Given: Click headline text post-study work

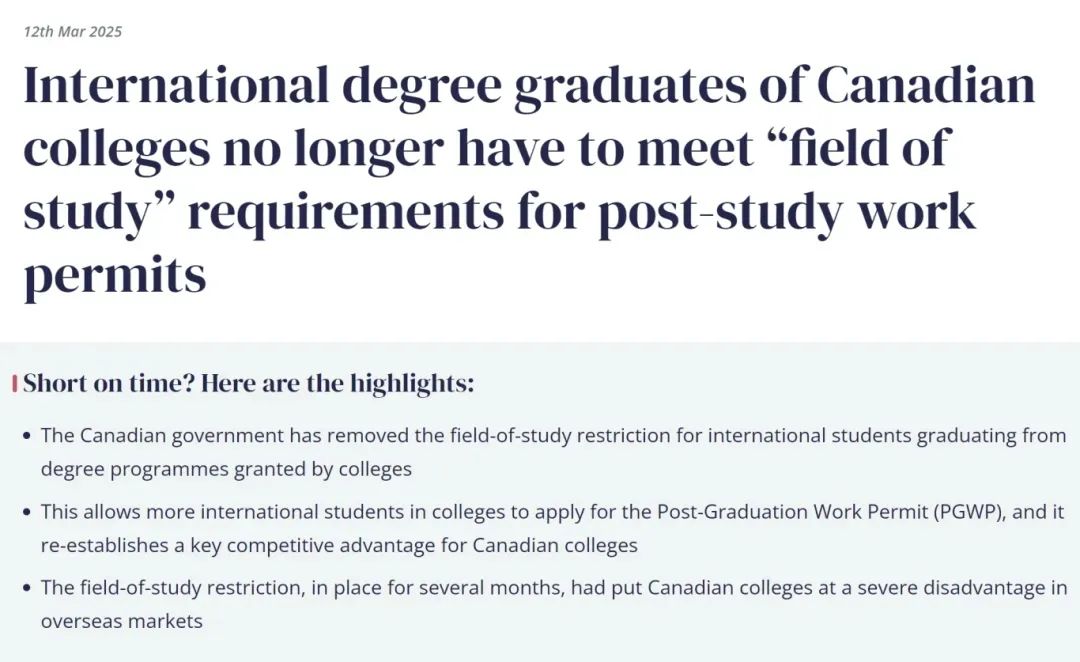Looking at the screenshot, I should click(x=787, y=213).
